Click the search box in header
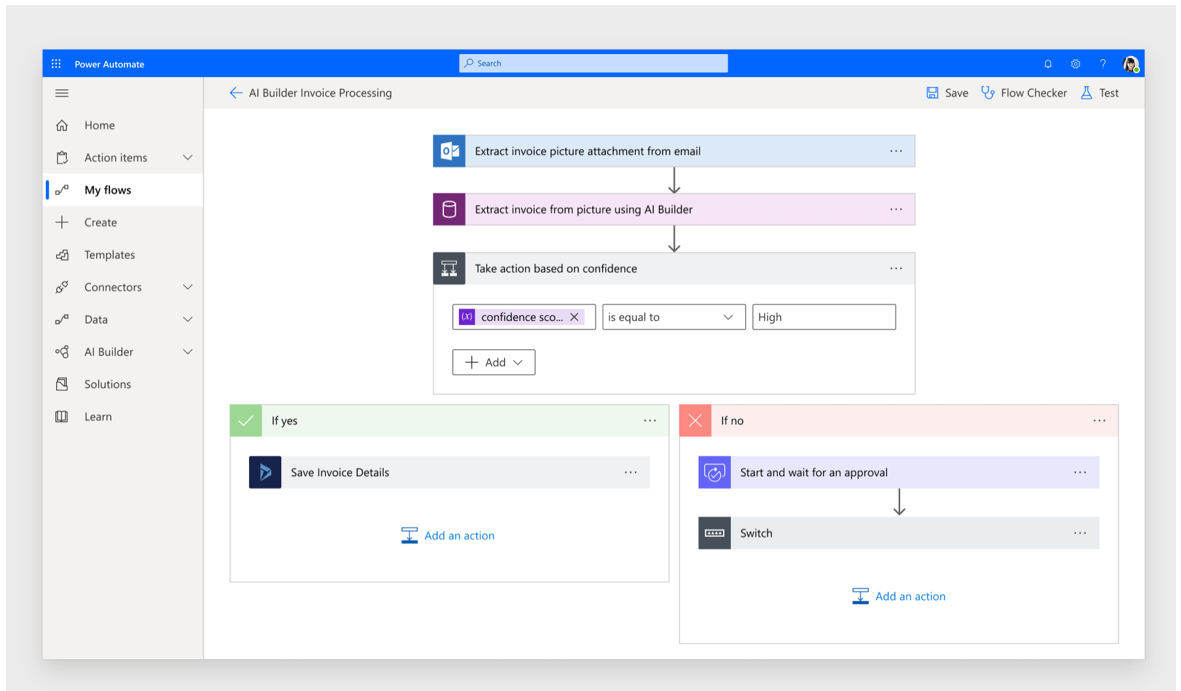The width and height of the screenshot is (1181, 691). (x=594, y=63)
